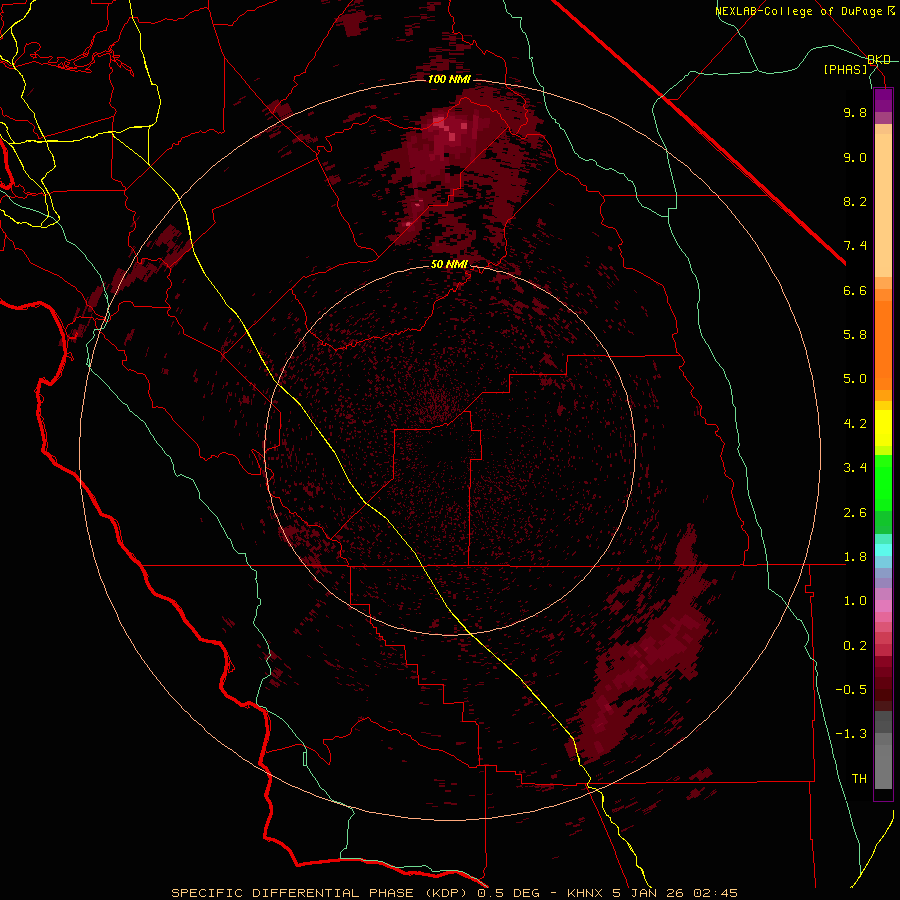Image resolution: width=900 pixels, height=900 pixels.
Task: Select the 3.4 legend value
Action: click(855, 468)
